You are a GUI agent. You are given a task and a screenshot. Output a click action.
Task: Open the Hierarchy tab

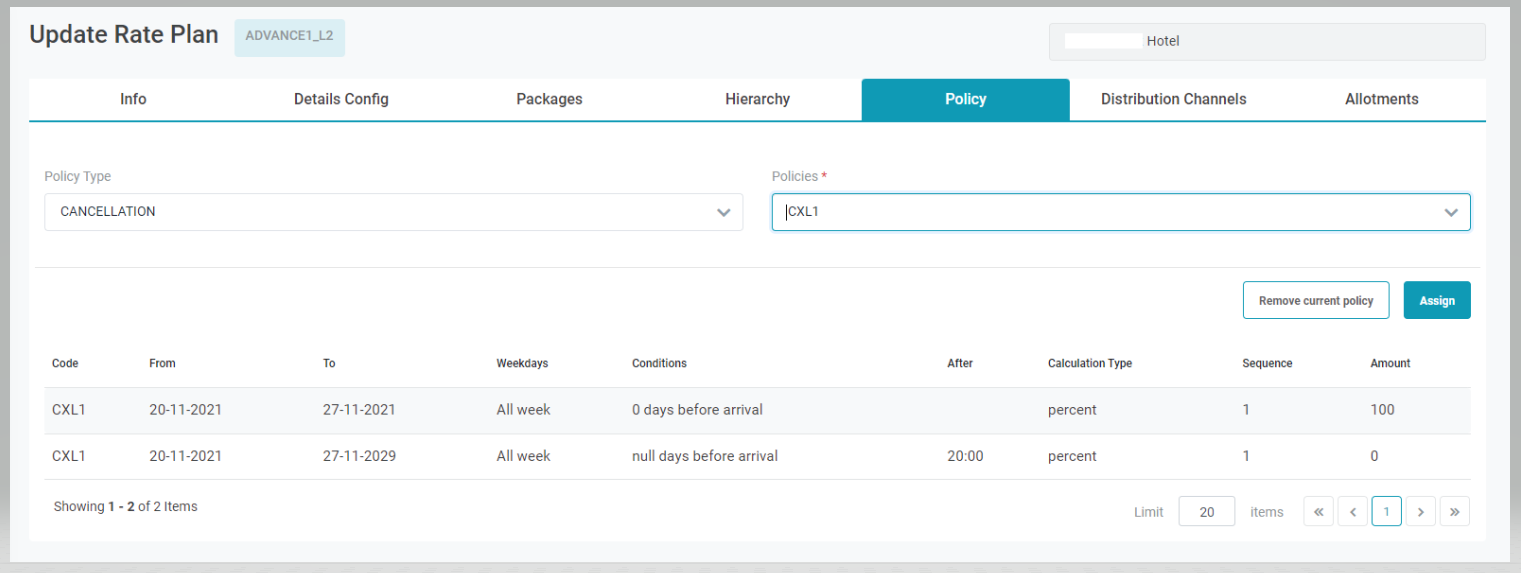point(757,99)
